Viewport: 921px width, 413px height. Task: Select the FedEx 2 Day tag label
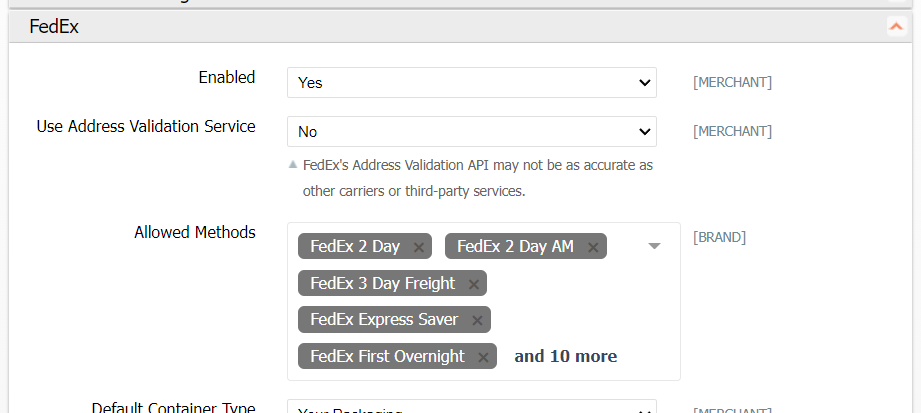click(x=355, y=246)
